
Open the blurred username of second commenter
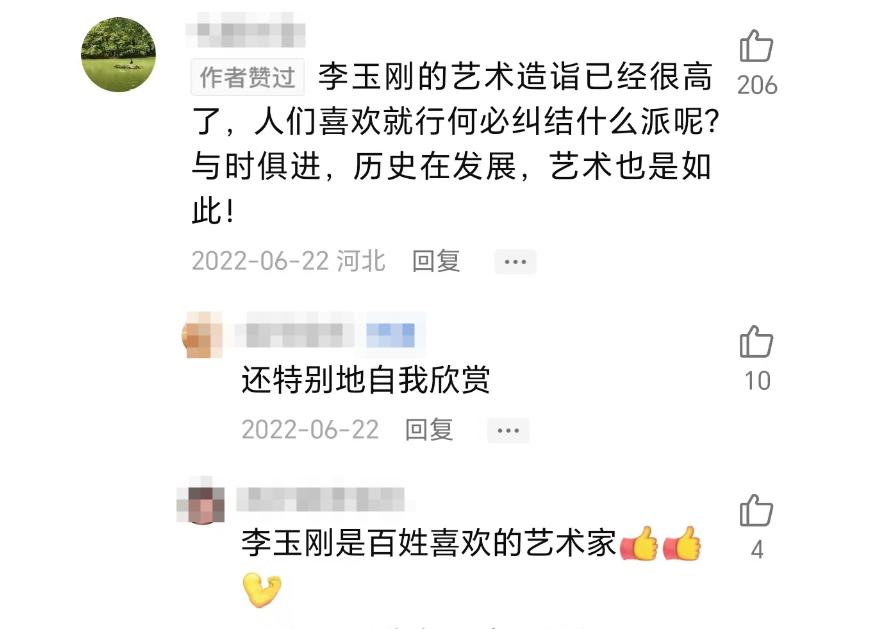(x=295, y=334)
